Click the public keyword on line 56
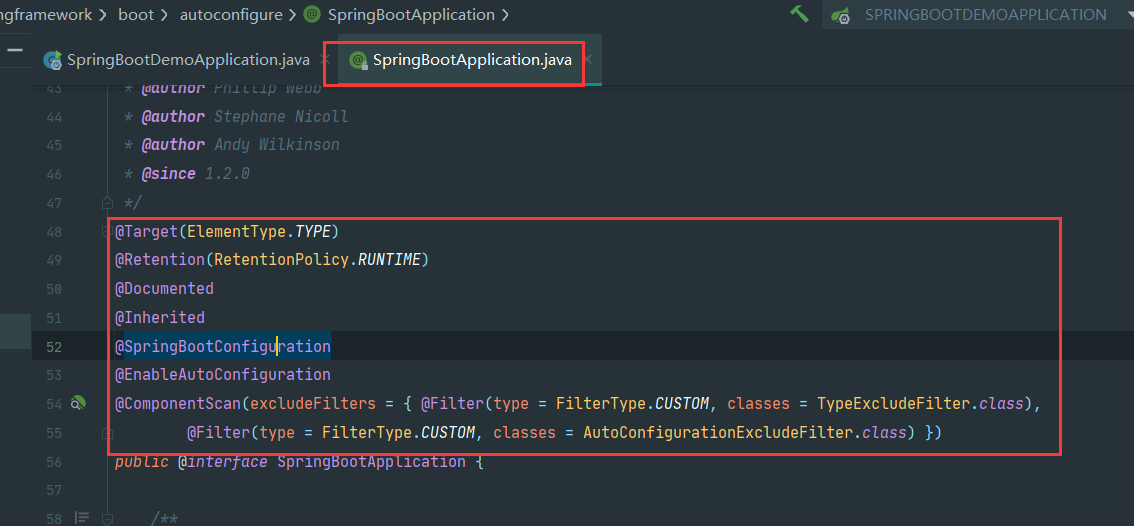1134x526 pixels. [x=142, y=462]
